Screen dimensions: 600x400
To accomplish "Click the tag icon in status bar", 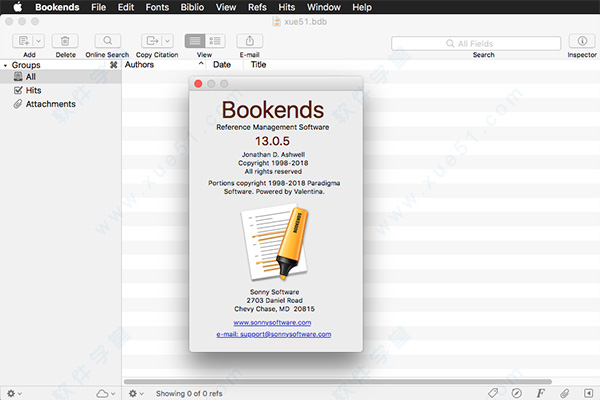I will (493, 393).
